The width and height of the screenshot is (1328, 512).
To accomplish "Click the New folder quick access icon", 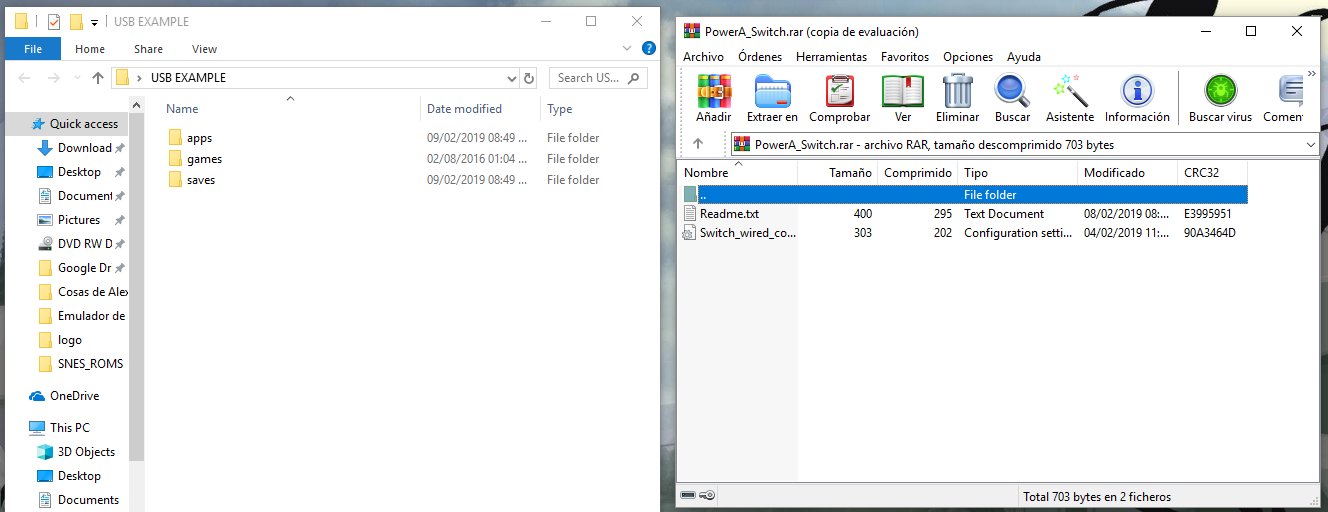I will click(75, 21).
